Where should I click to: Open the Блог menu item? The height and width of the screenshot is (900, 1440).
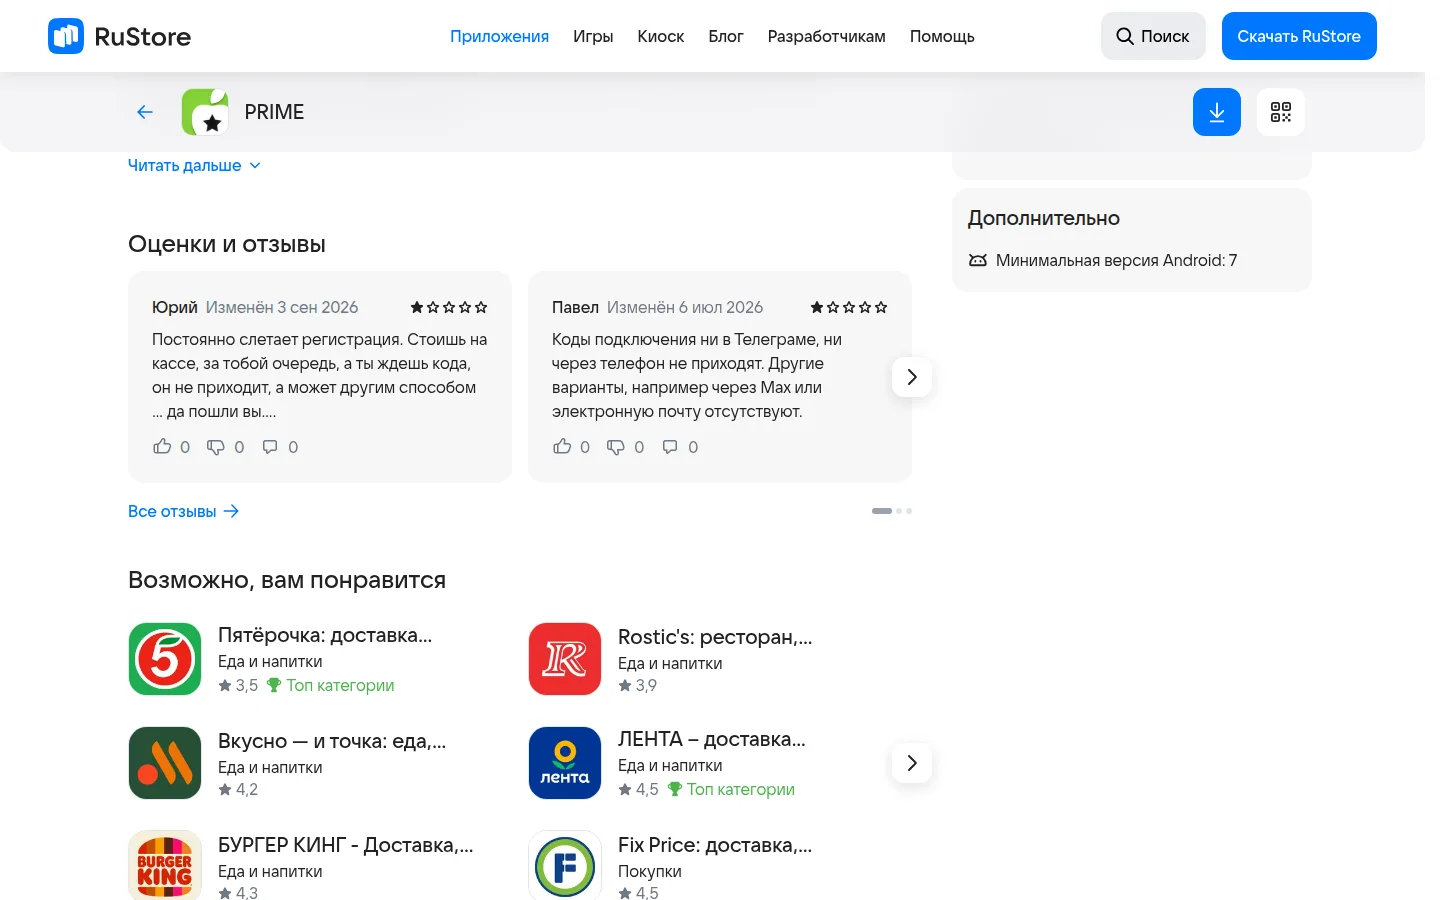pyautogui.click(x=726, y=36)
